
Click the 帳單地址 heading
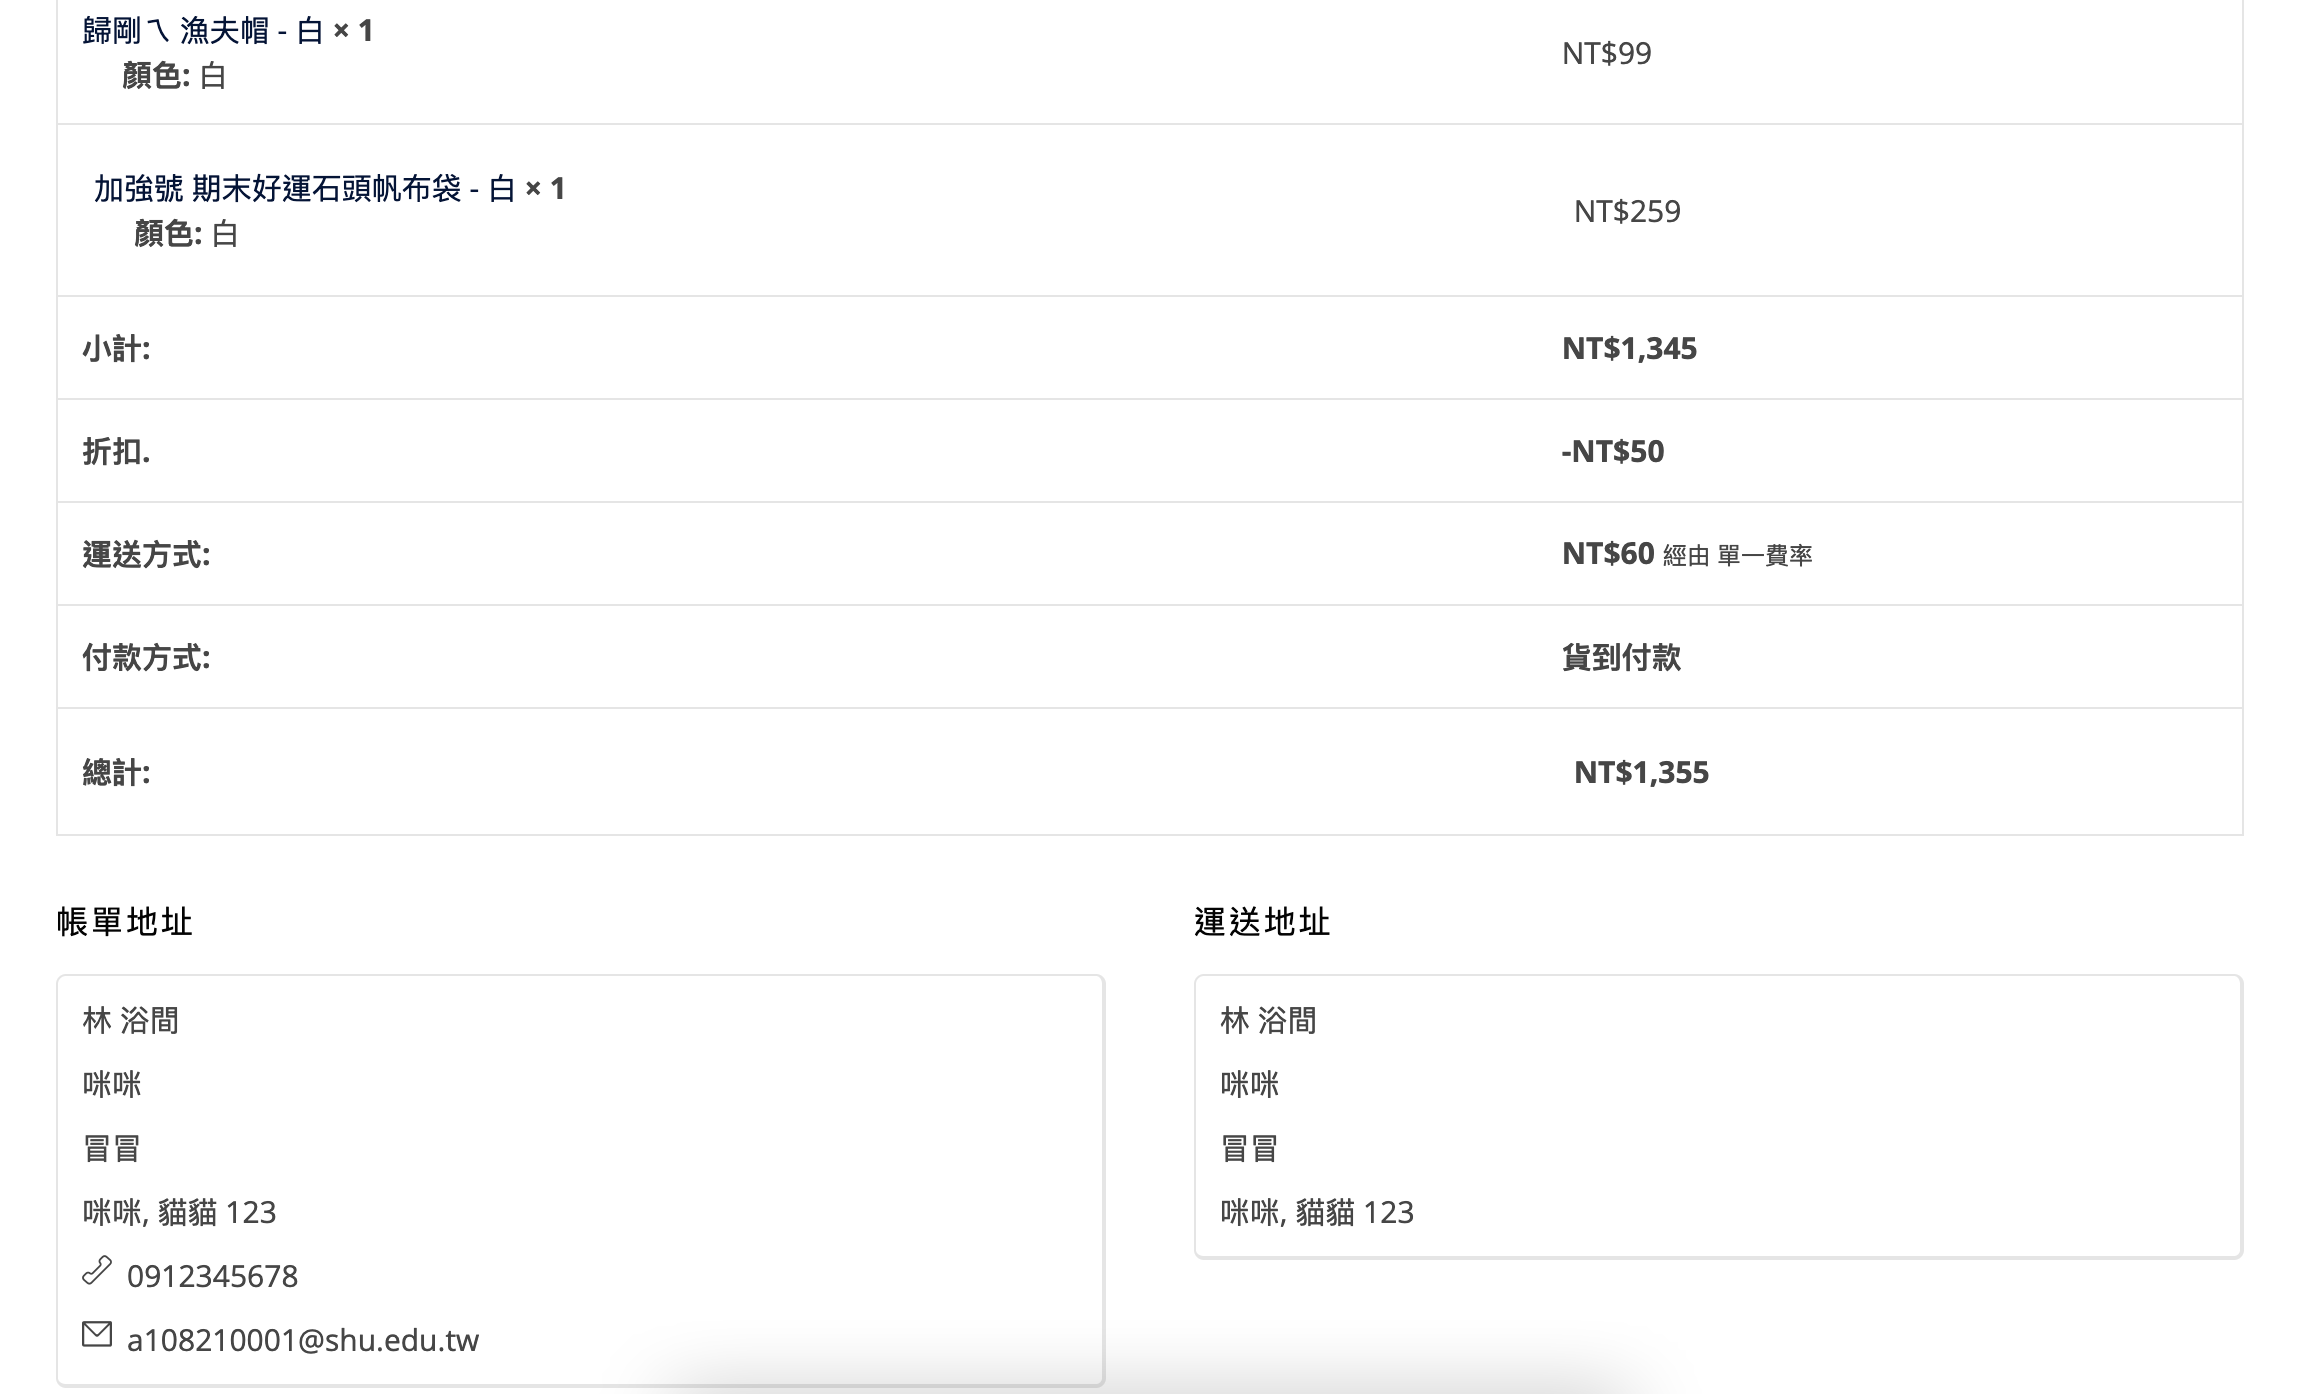click(125, 921)
